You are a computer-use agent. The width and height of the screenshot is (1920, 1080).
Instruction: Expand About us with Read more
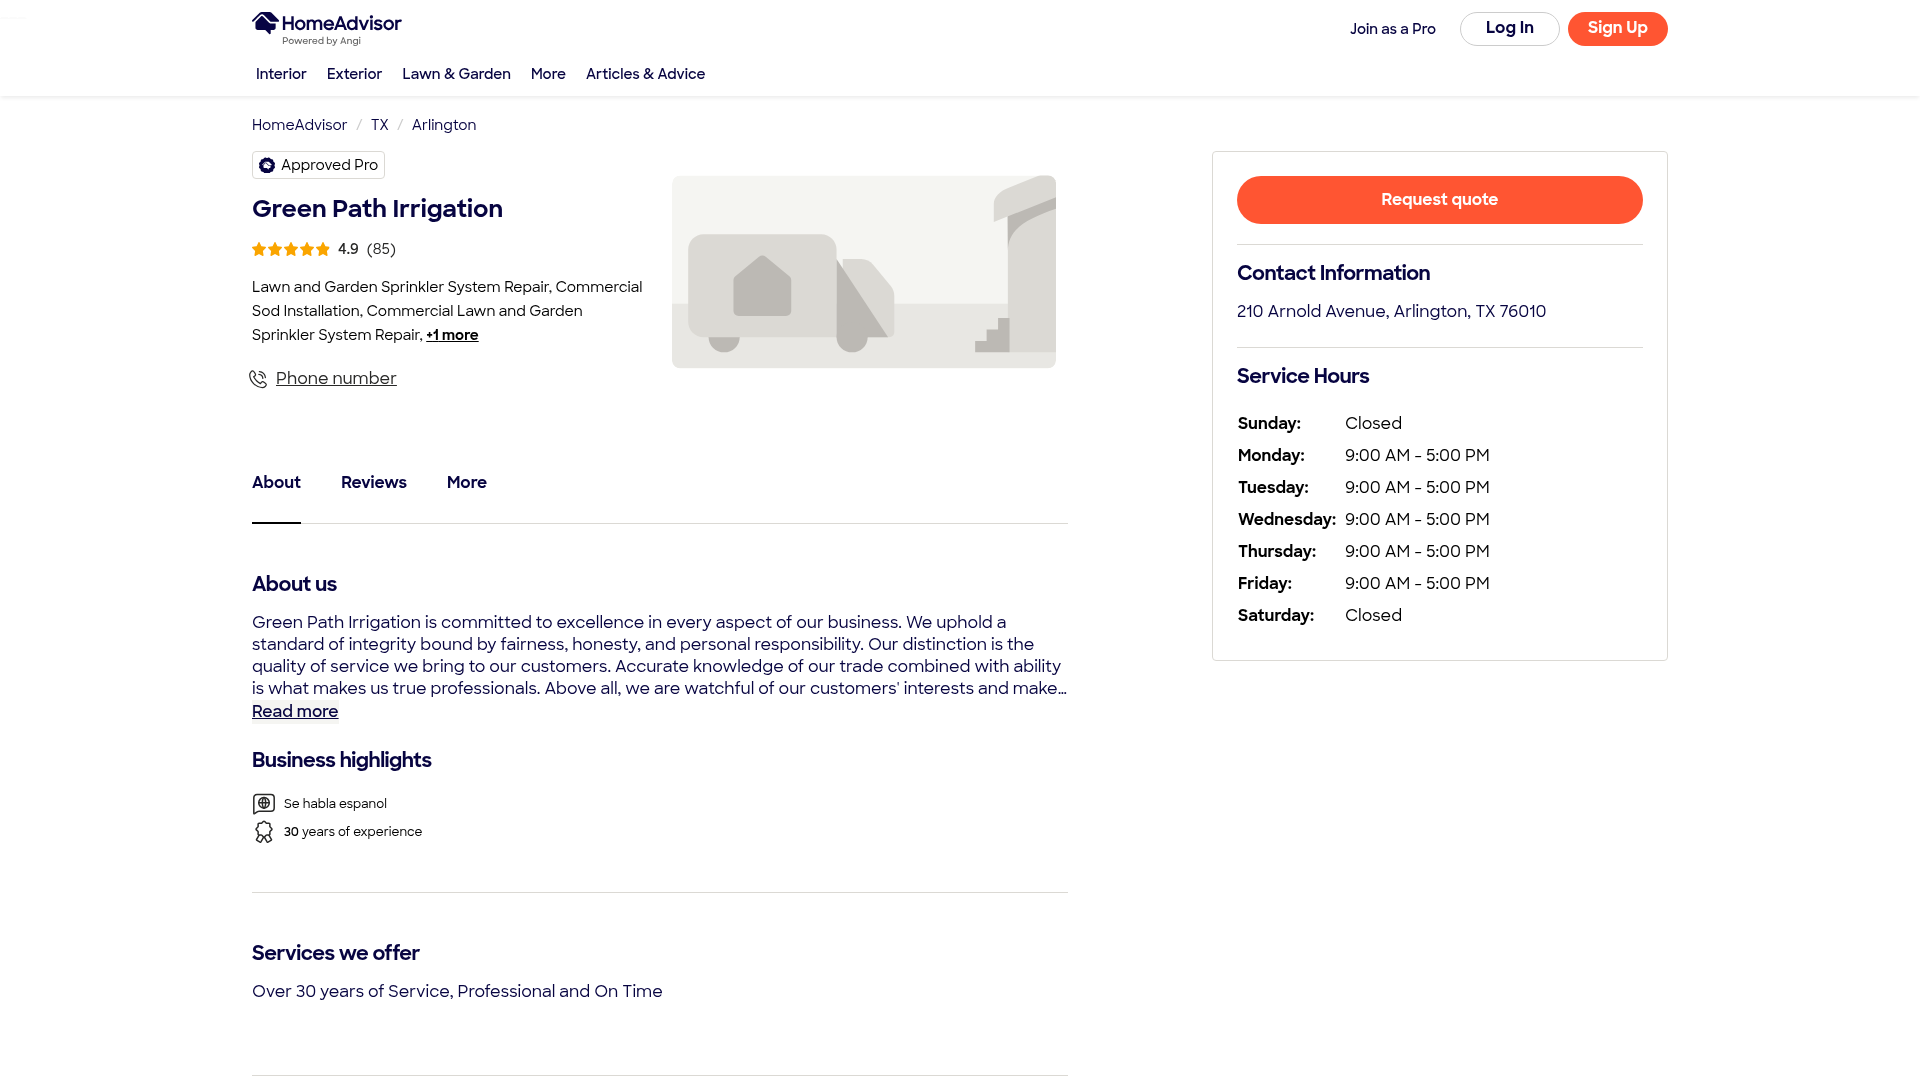[x=295, y=712]
